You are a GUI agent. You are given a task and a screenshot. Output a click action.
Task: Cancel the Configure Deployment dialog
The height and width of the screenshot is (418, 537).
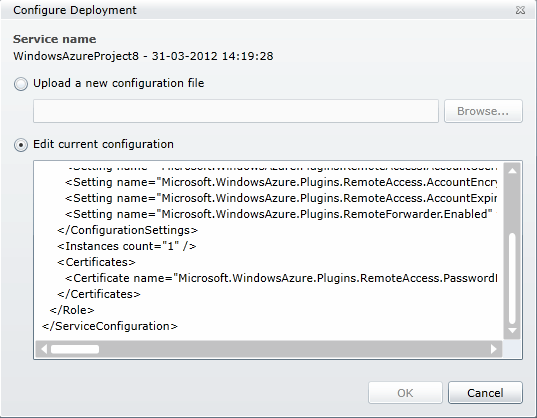point(485,393)
